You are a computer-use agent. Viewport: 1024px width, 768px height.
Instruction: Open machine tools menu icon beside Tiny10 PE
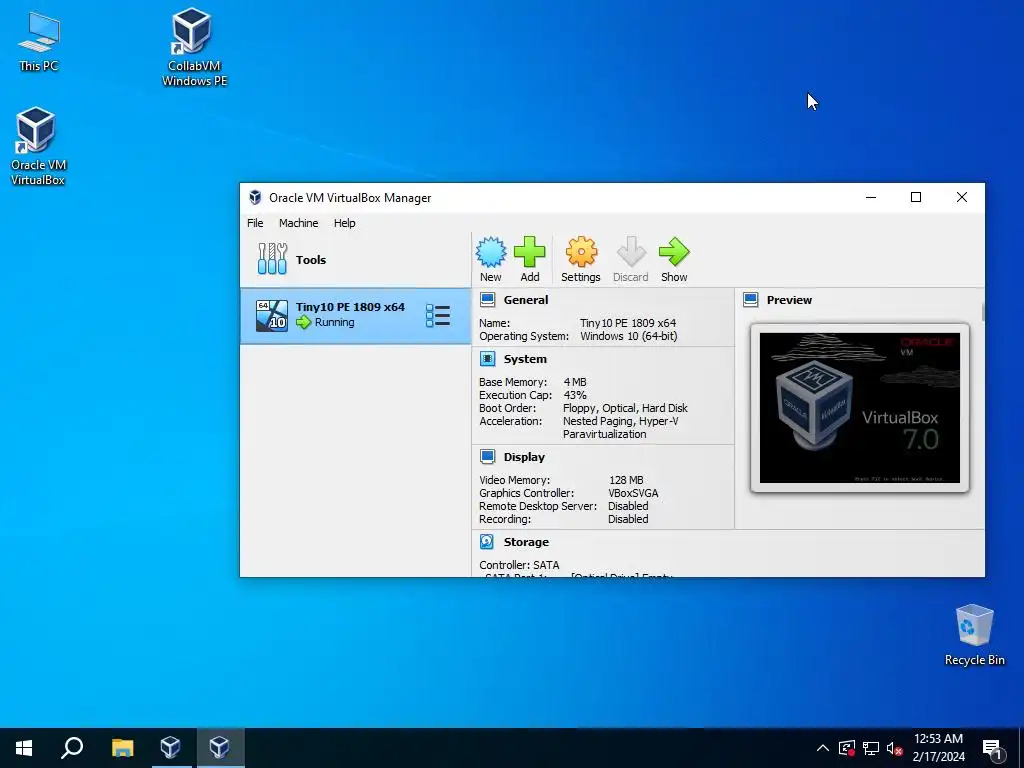click(x=438, y=315)
